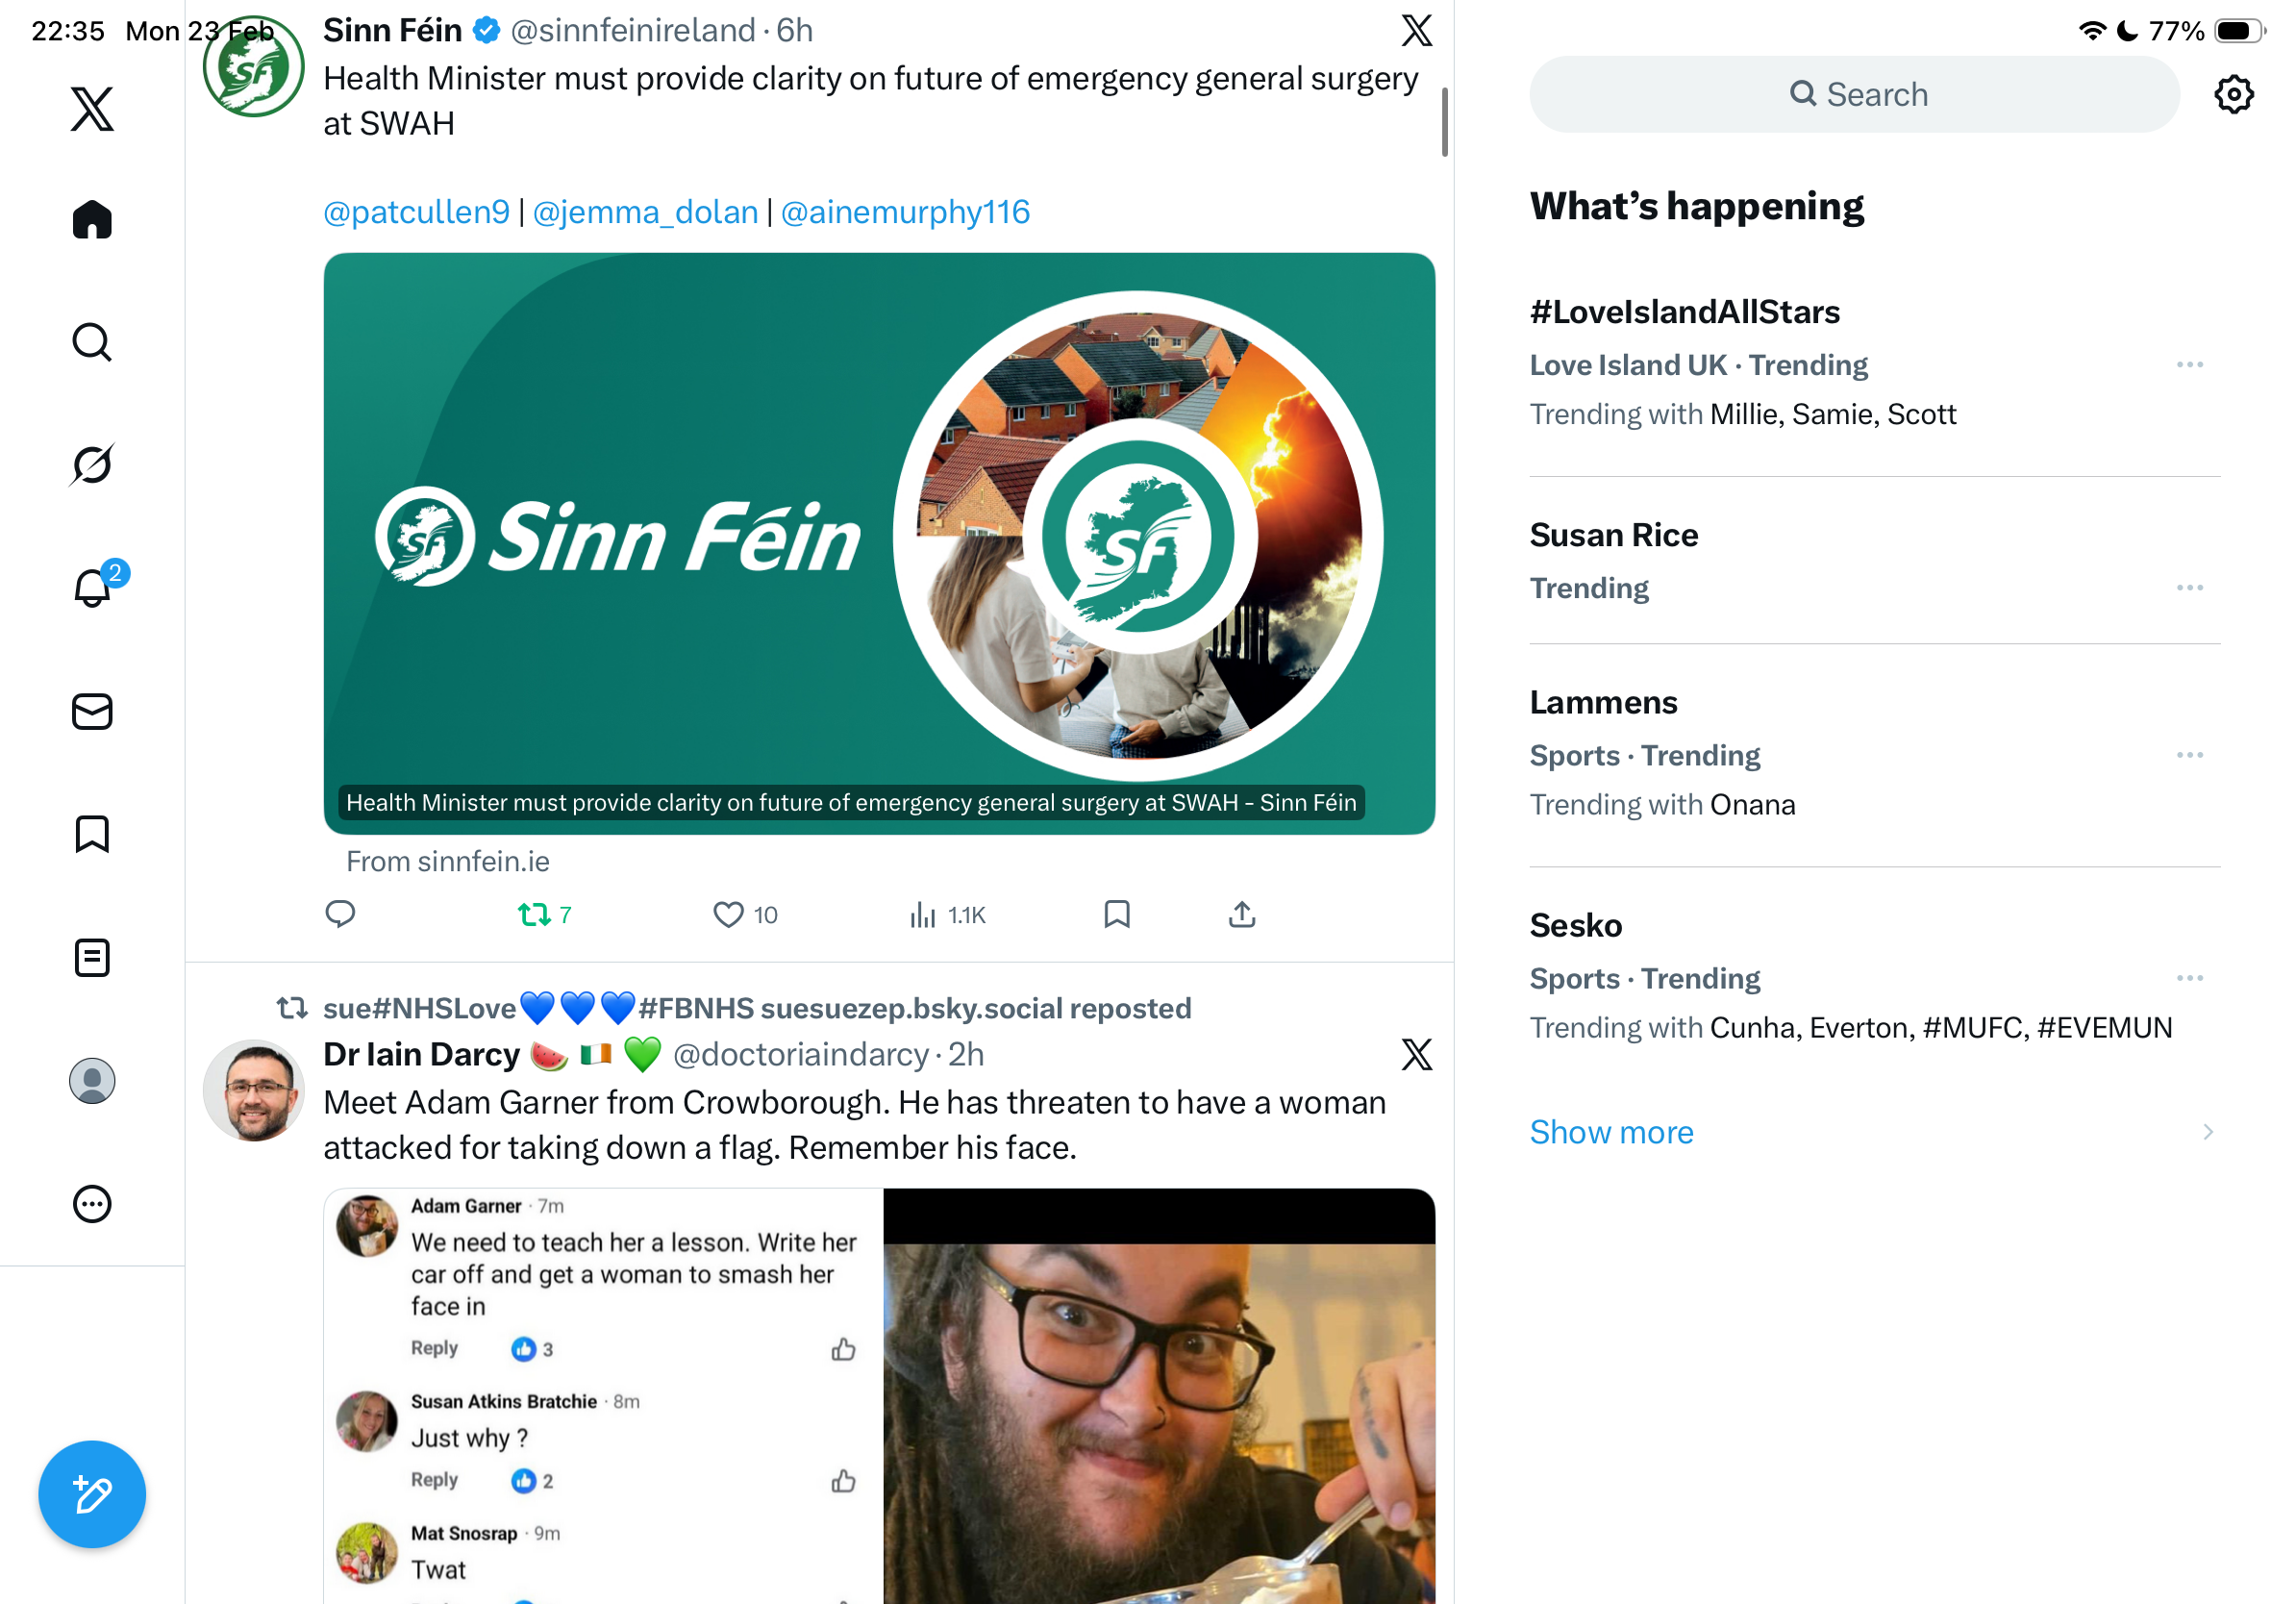Open more options for #LoveIslandAllStars trend
This screenshot has height=1604, width=2296.
(x=2189, y=365)
